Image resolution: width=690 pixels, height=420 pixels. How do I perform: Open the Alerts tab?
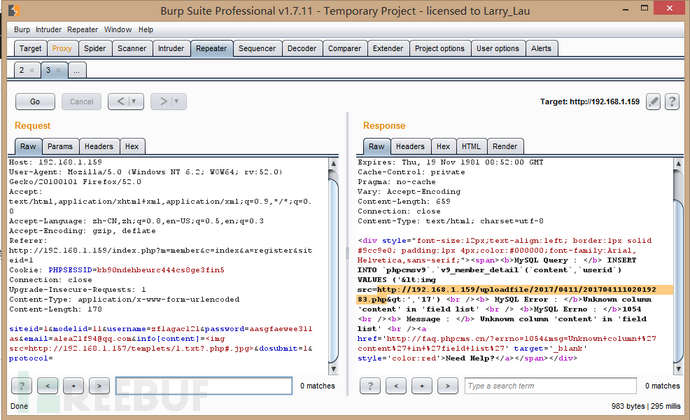tap(541, 48)
